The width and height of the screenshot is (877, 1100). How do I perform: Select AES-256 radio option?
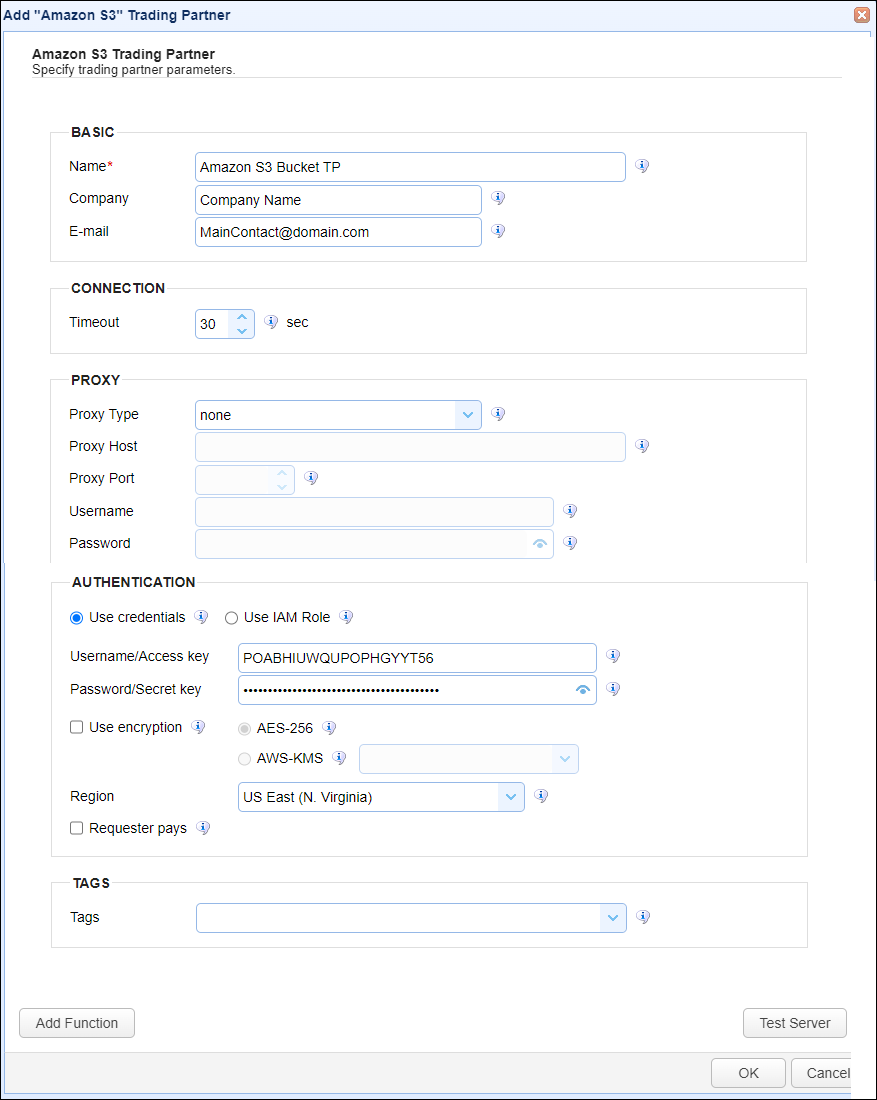tap(244, 729)
